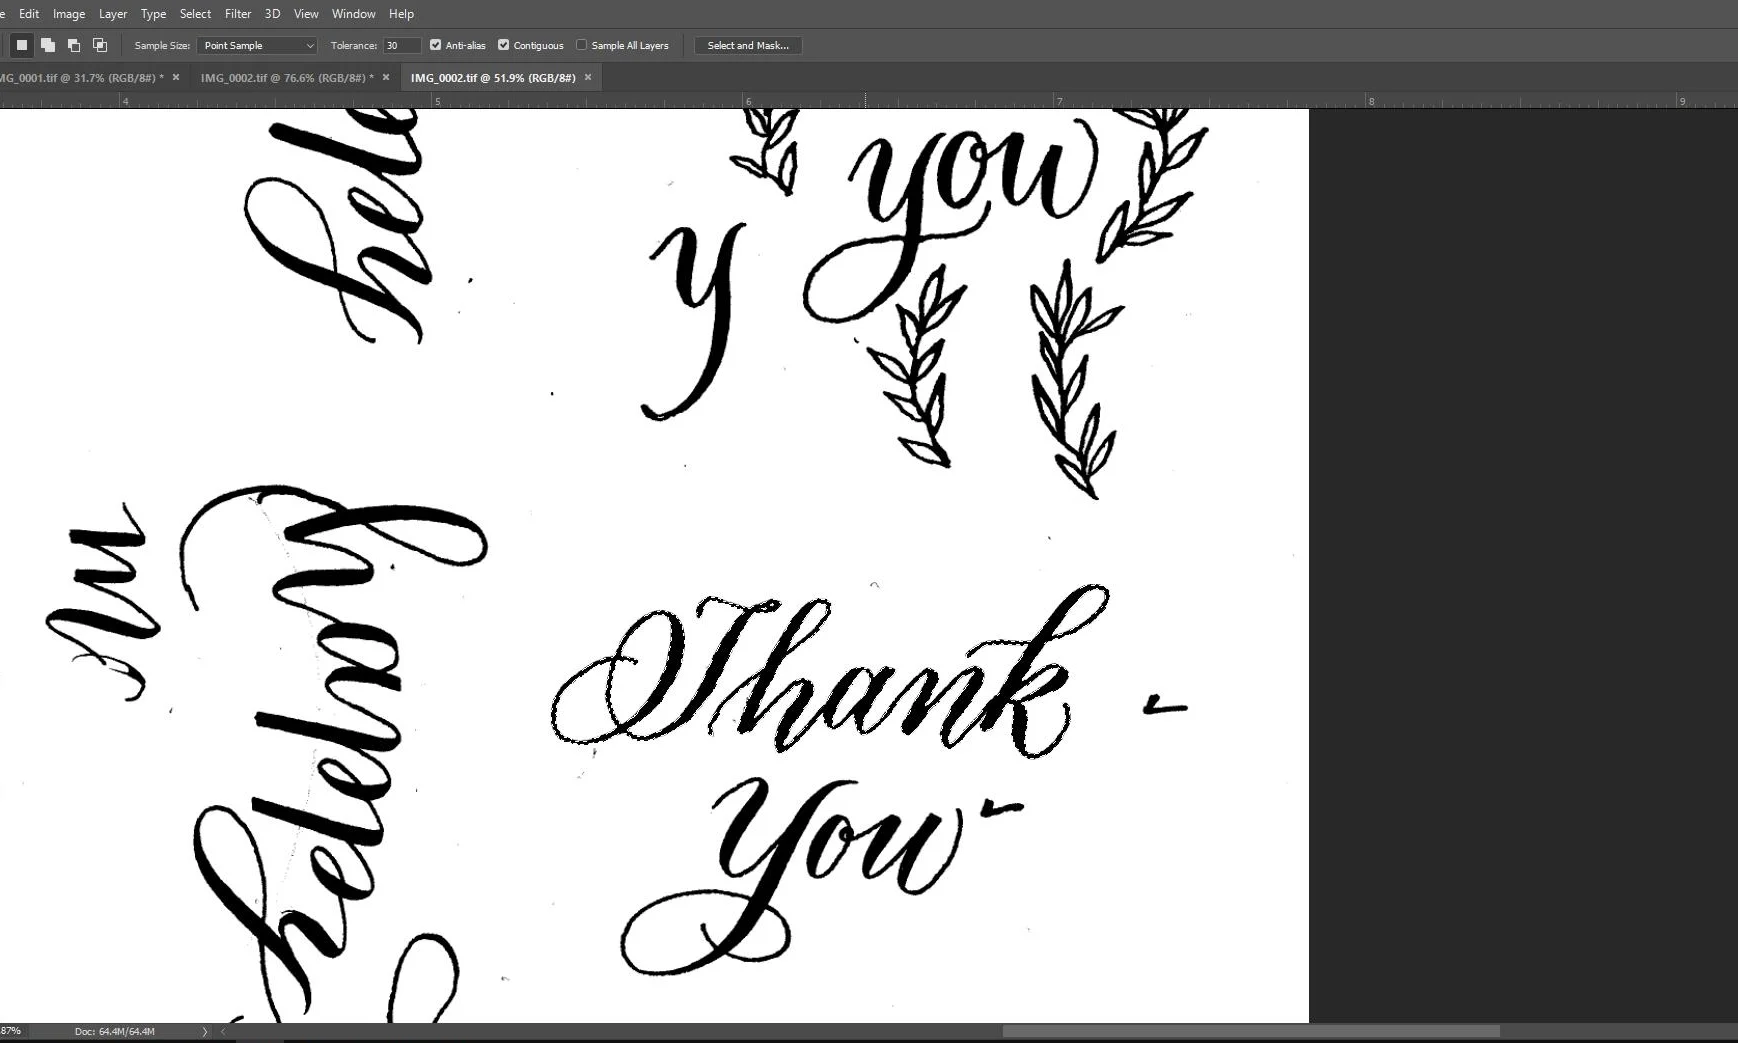The image size is (1738, 1043).
Task: Disable the Anti-alias checkbox
Action: pos(435,45)
